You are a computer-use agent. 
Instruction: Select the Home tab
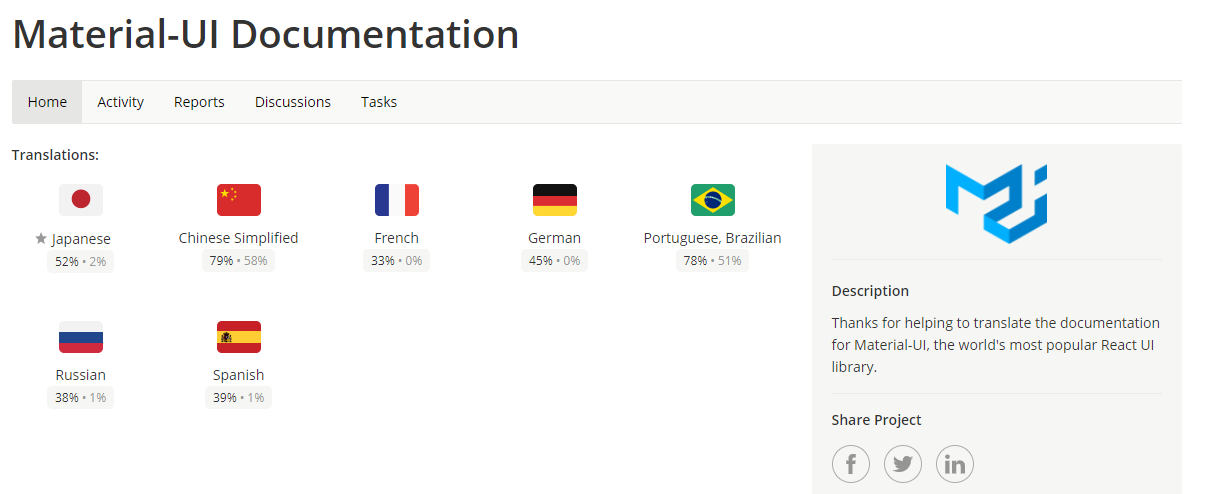48,102
